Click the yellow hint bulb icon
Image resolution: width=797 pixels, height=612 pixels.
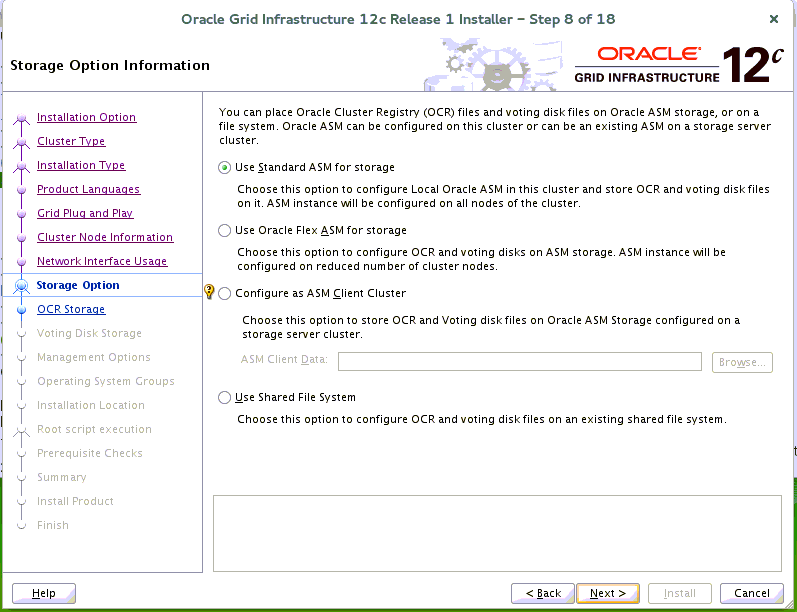click(x=209, y=291)
